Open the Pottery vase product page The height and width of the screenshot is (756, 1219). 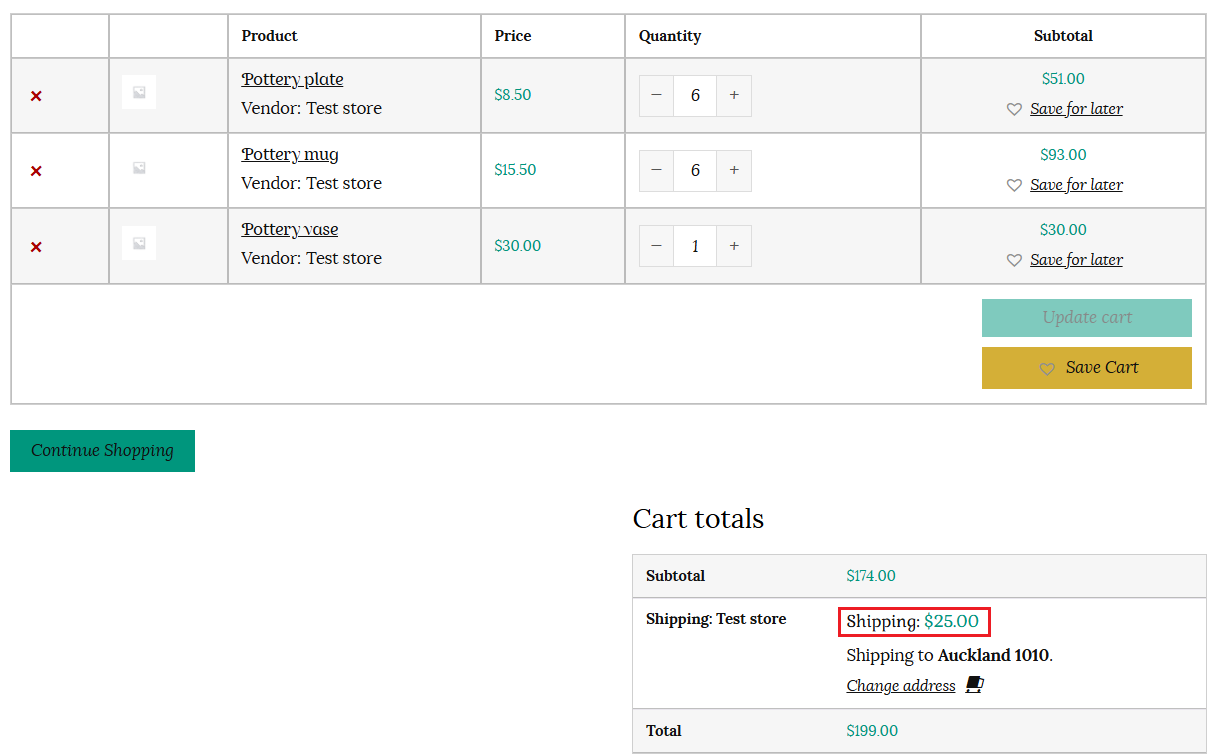click(290, 229)
